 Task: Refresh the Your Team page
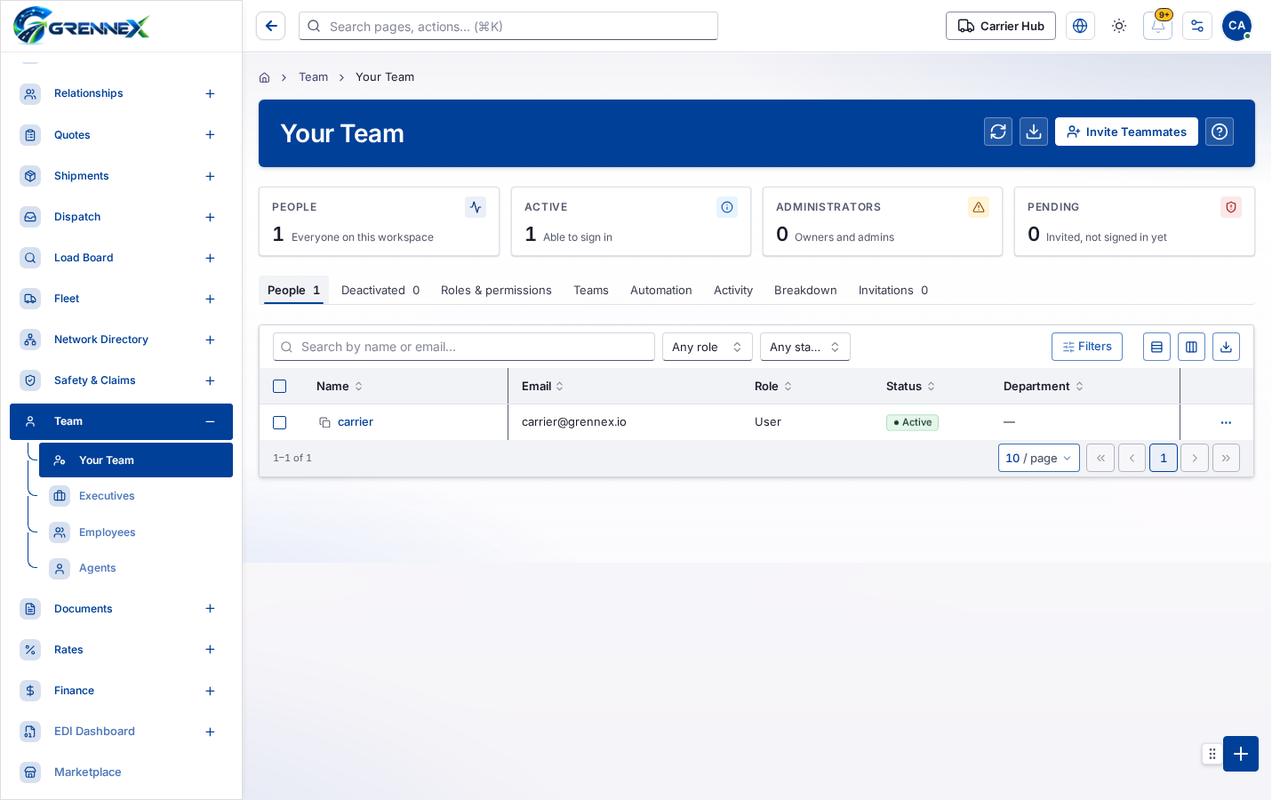click(x=998, y=132)
